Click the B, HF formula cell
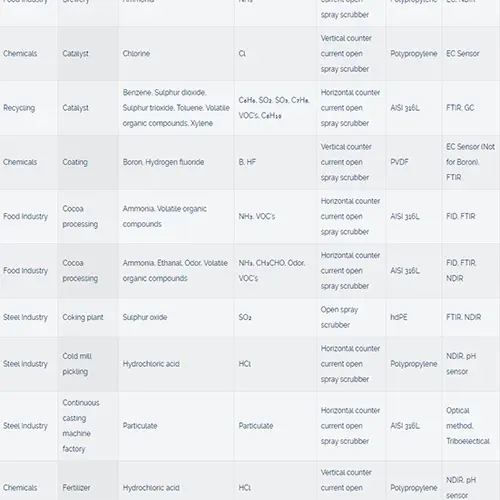This screenshot has height=500, width=500. click(x=275, y=162)
